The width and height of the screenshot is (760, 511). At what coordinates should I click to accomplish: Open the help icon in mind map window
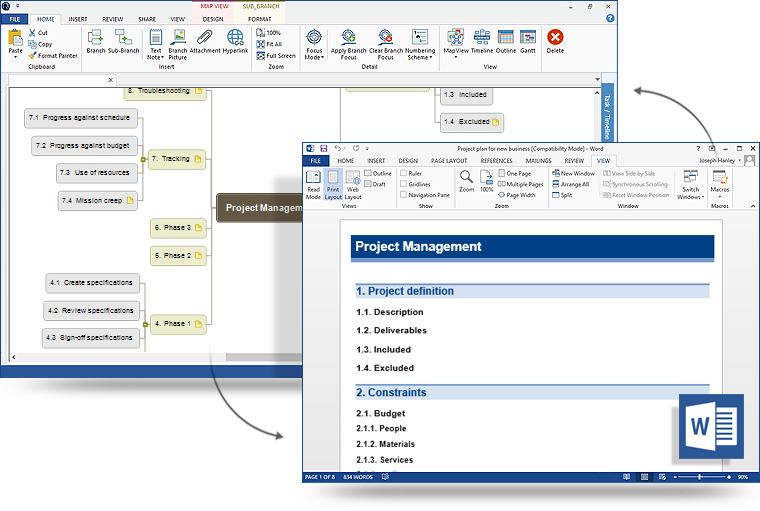(610, 18)
